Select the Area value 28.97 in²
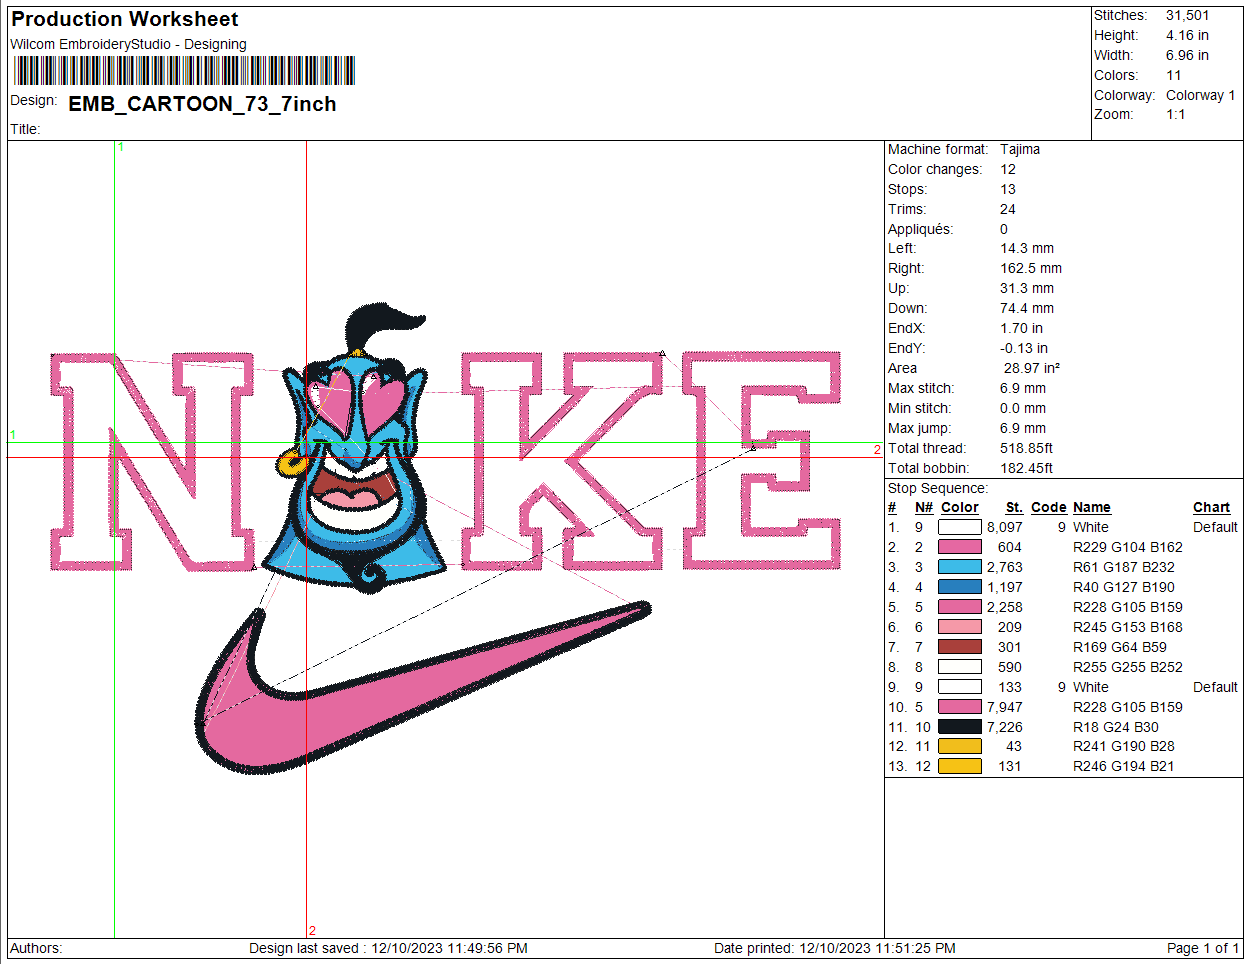The width and height of the screenshot is (1248, 964). click(x=1032, y=368)
